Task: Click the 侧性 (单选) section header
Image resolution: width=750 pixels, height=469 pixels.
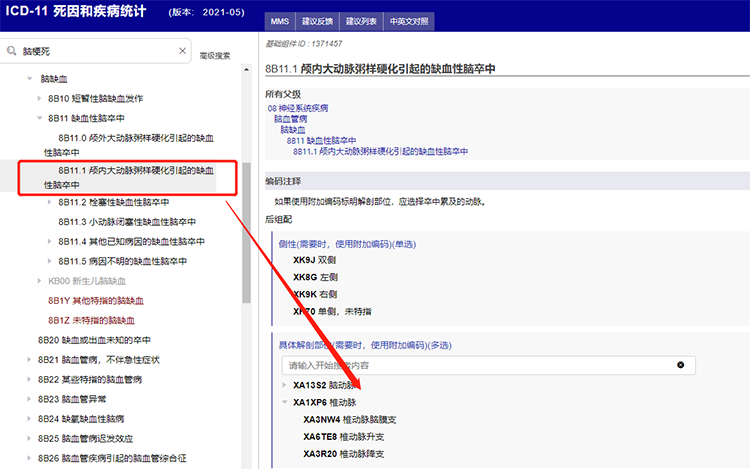Action: point(347,244)
